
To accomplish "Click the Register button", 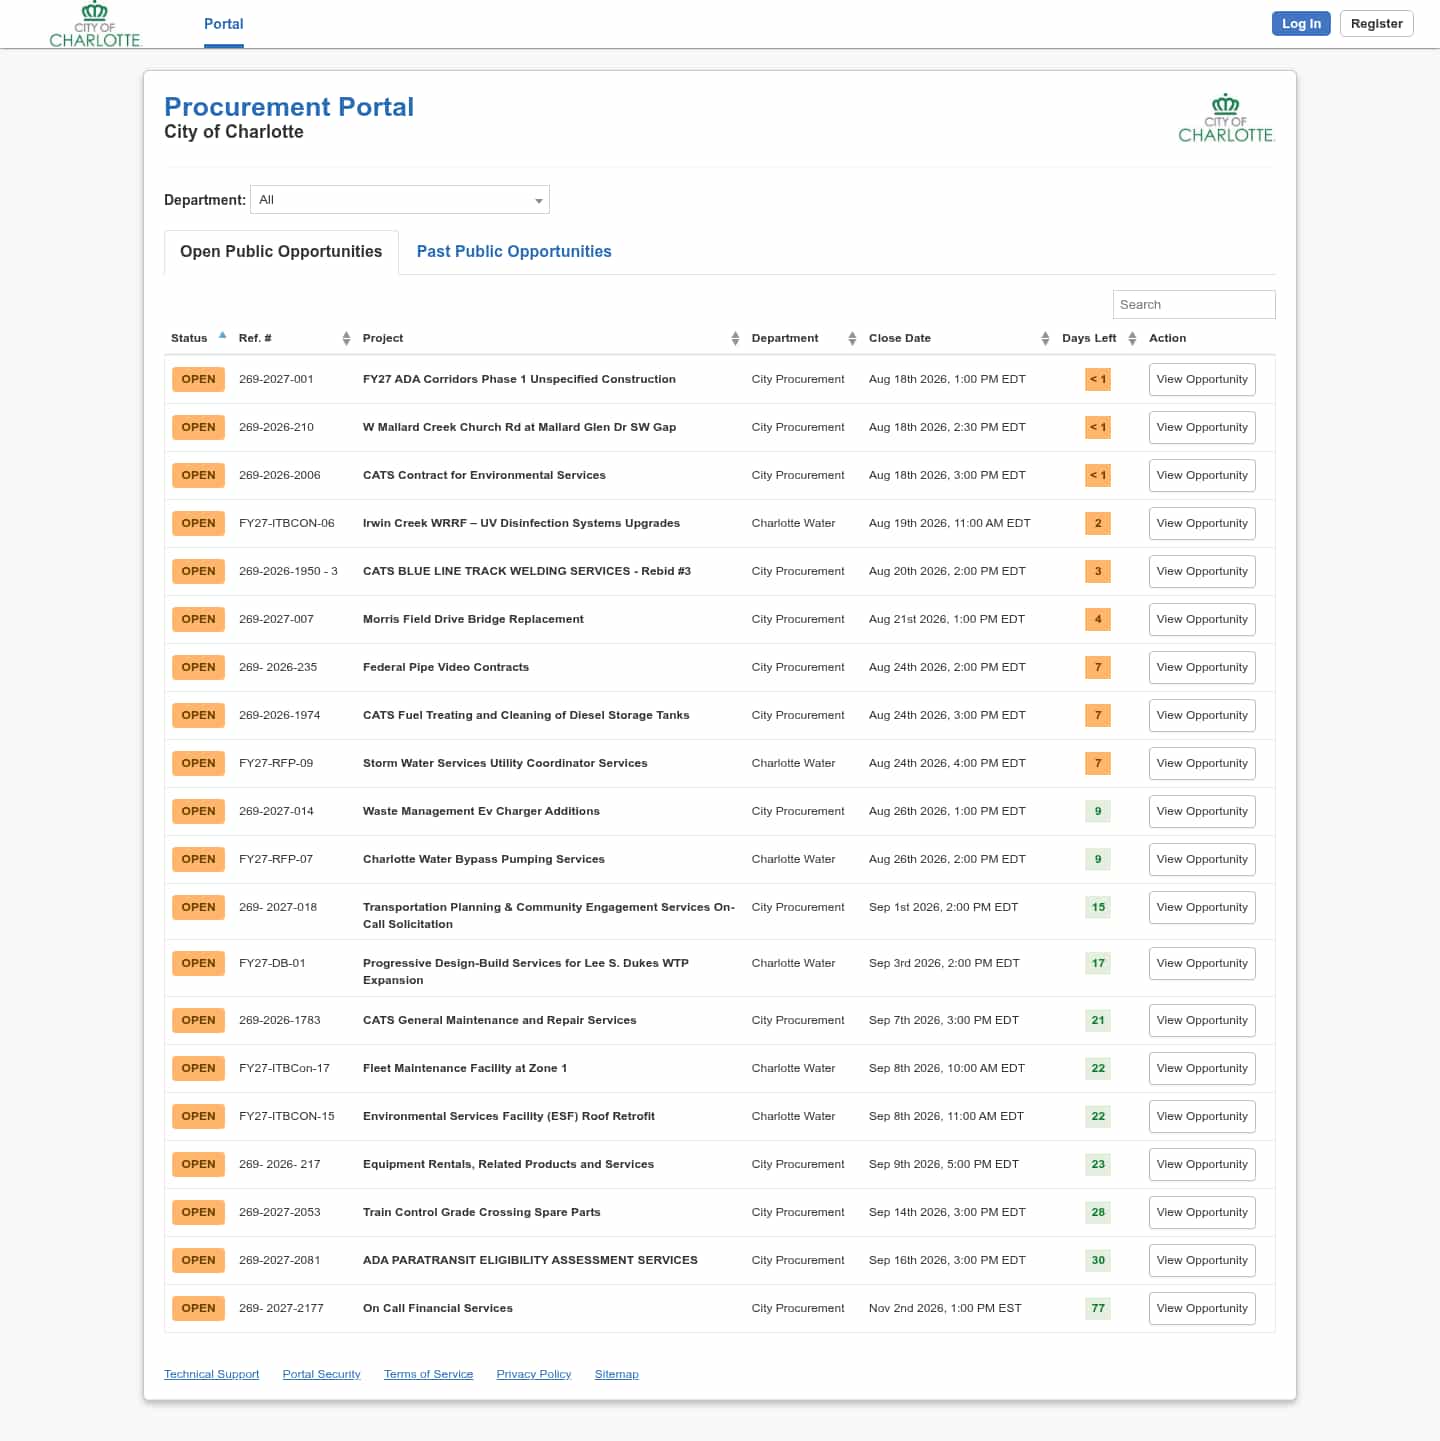I will 1377,24.
